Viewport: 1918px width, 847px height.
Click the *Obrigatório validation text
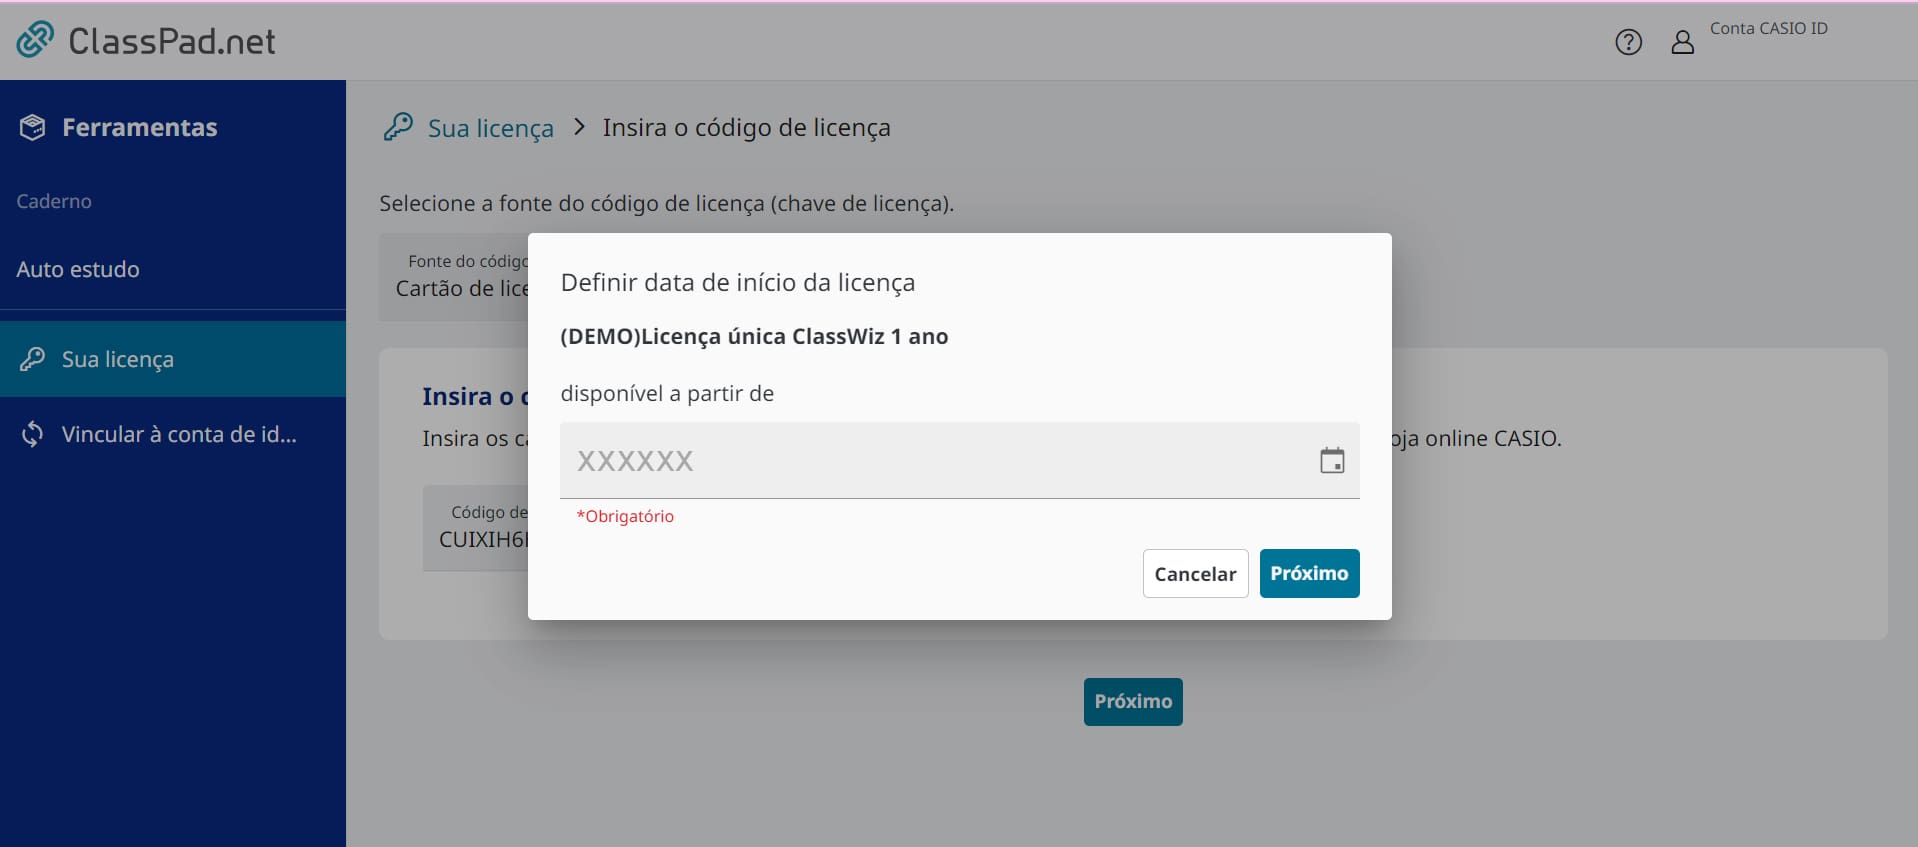coord(625,516)
